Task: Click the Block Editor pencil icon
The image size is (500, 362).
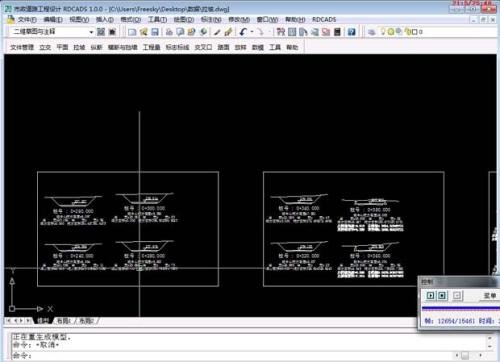Action: point(228,32)
